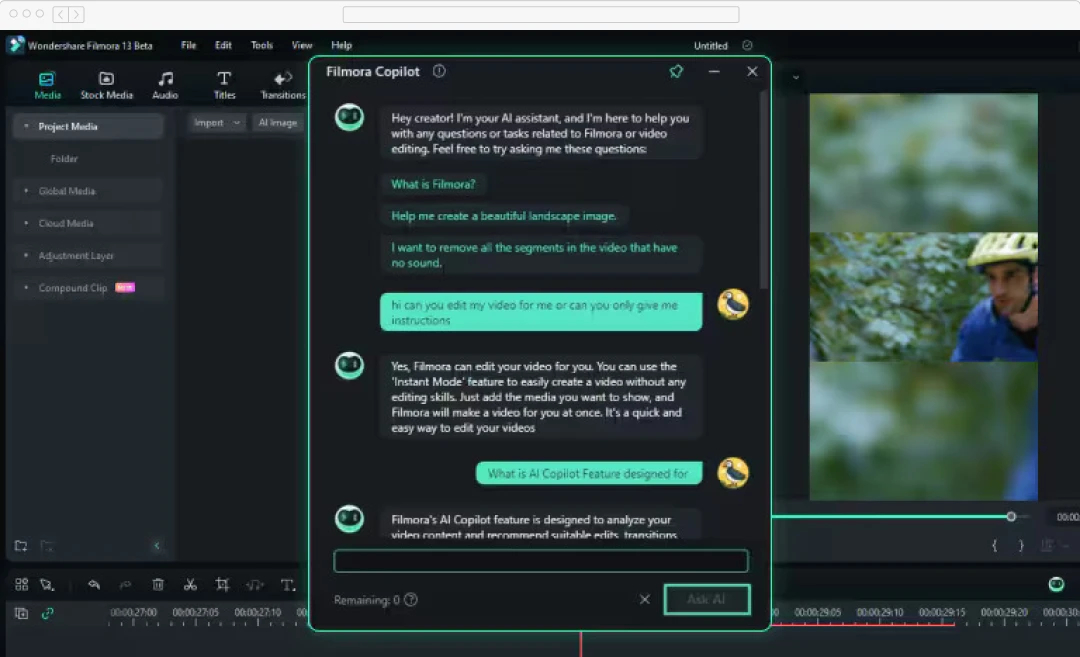Select the Folder entry under Project Media
The image size is (1080, 657).
pyautogui.click(x=64, y=159)
